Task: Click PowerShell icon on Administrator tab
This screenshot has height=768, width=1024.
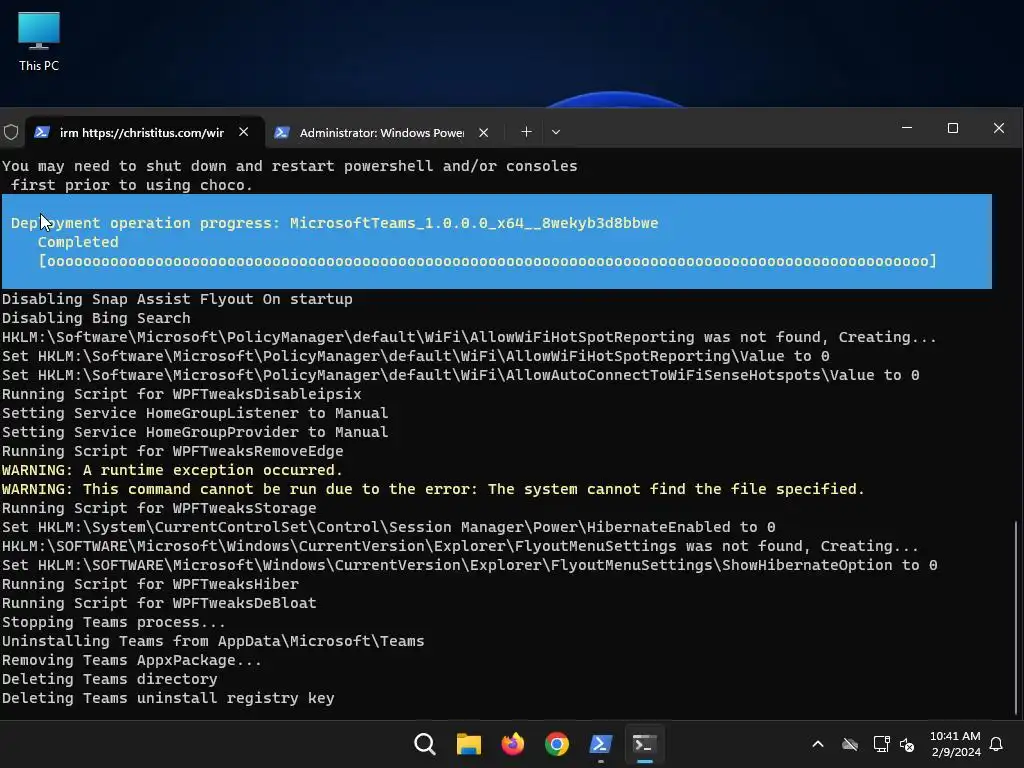Action: [282, 133]
